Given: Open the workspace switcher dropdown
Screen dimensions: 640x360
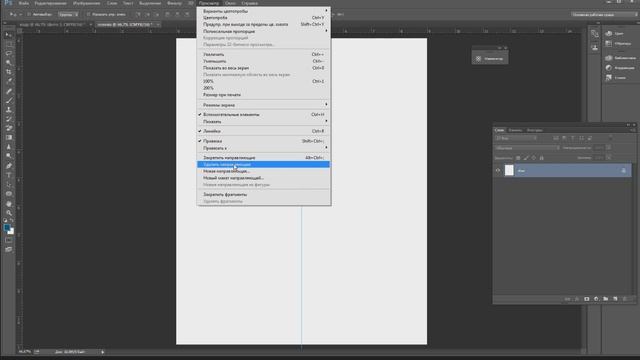Looking at the screenshot, I should click(604, 14).
